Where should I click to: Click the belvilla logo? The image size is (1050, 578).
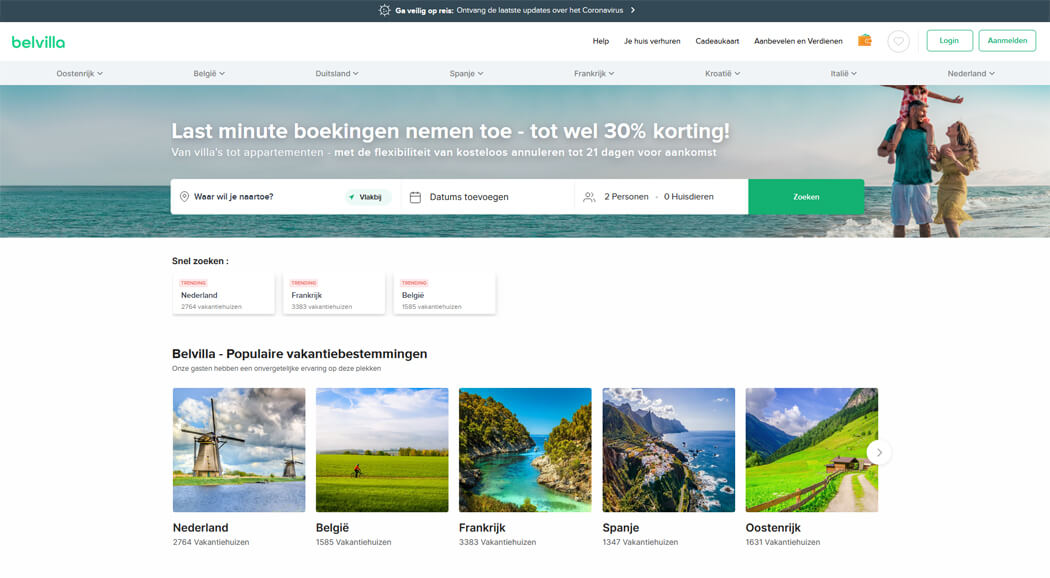click(38, 42)
